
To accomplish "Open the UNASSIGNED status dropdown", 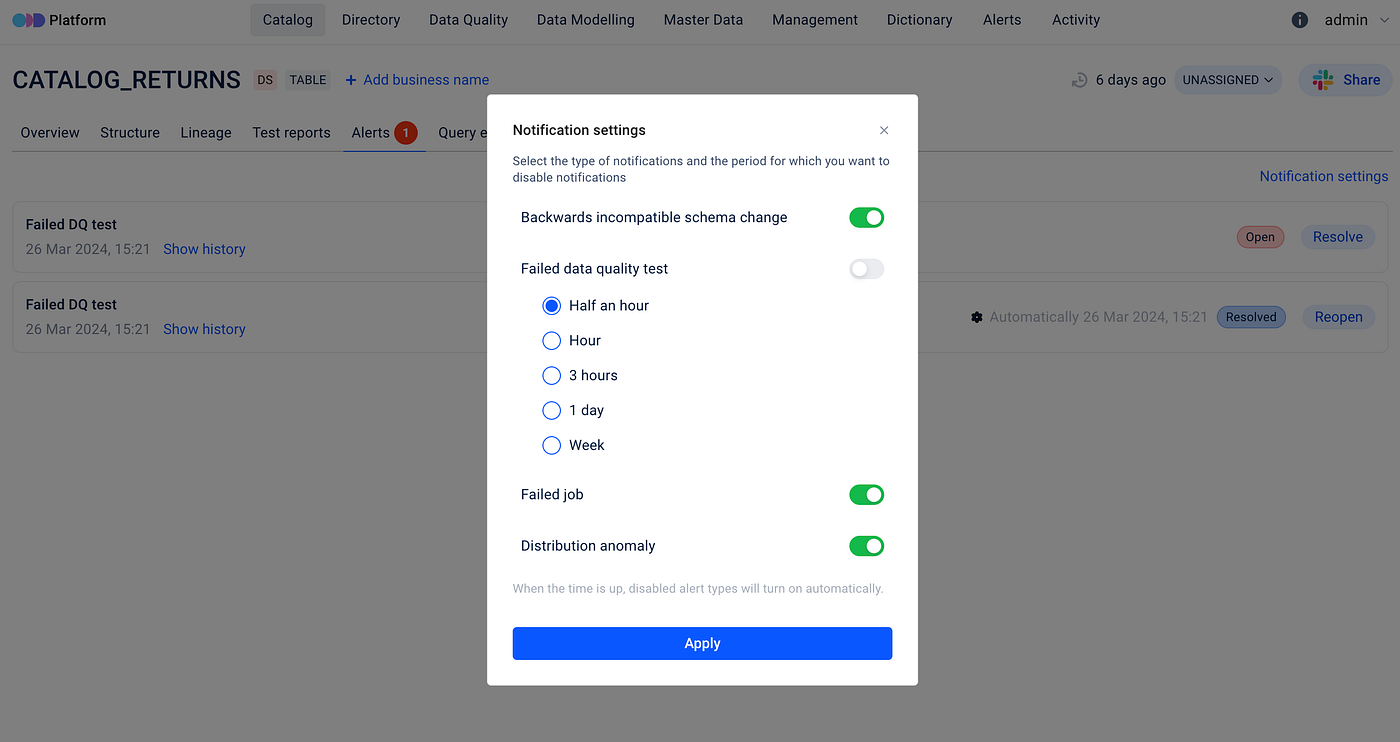I will point(1228,80).
